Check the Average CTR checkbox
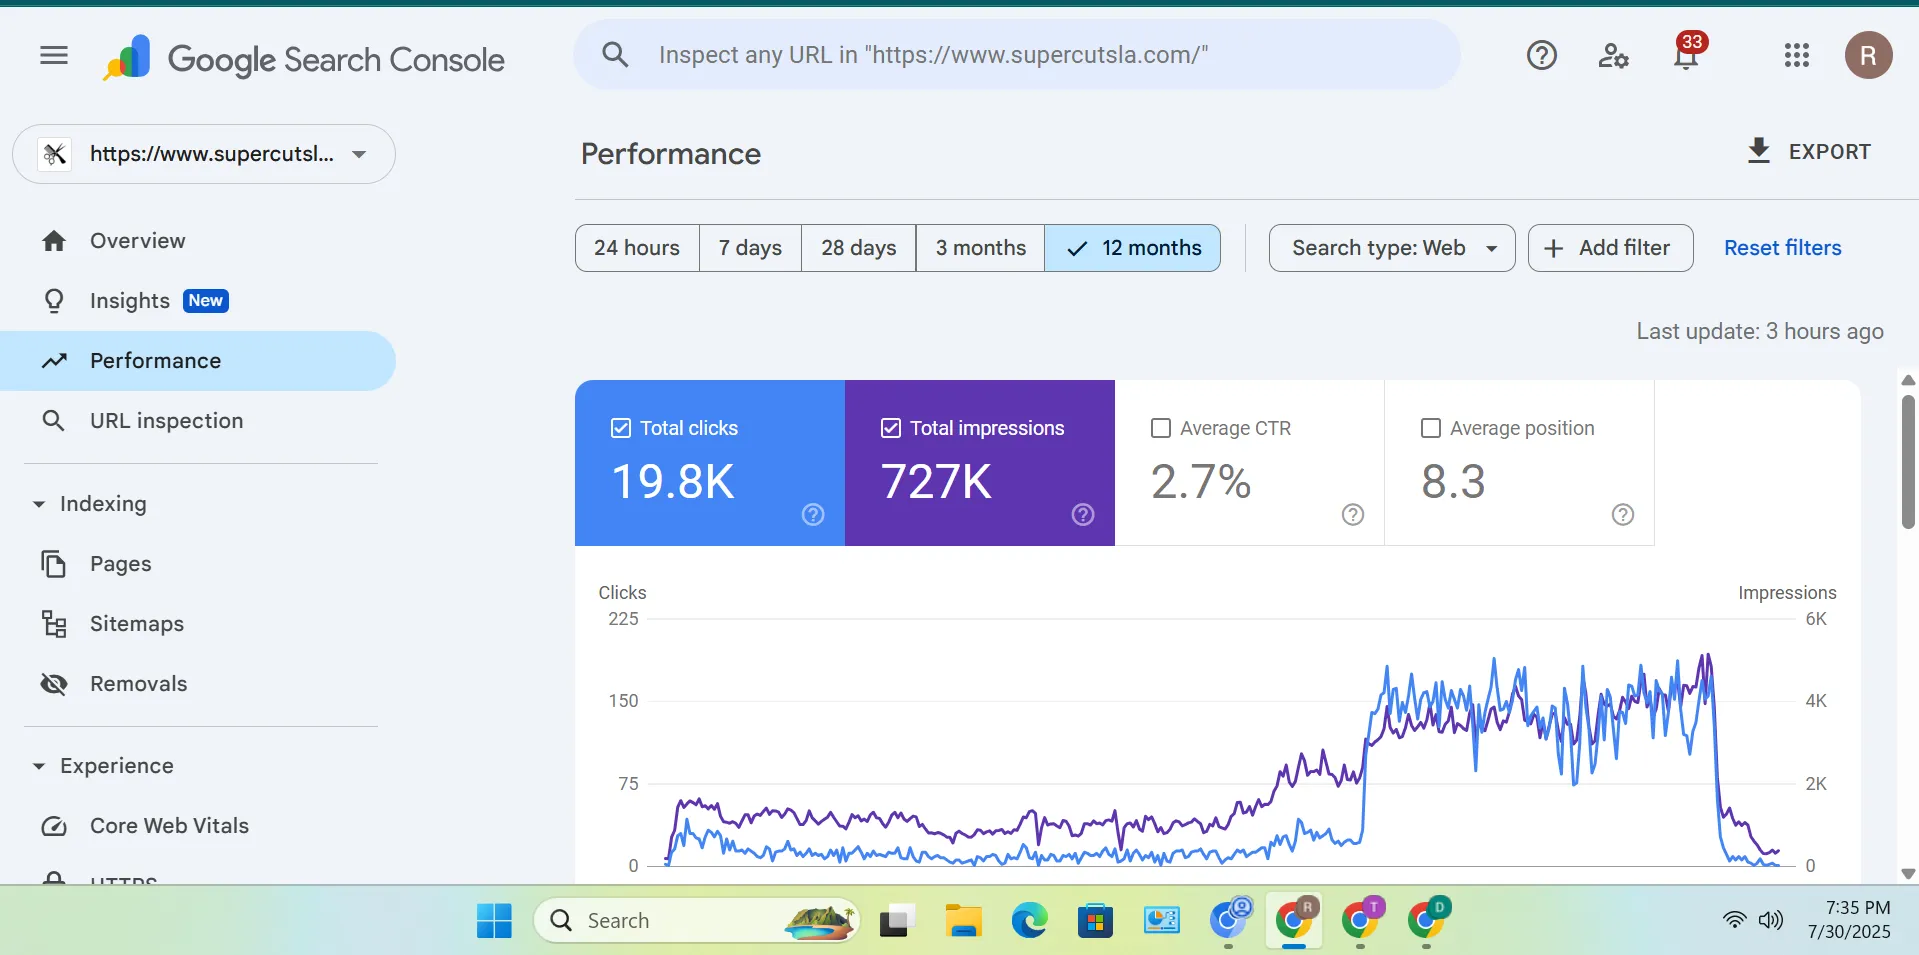The width and height of the screenshot is (1919, 955). click(1161, 428)
